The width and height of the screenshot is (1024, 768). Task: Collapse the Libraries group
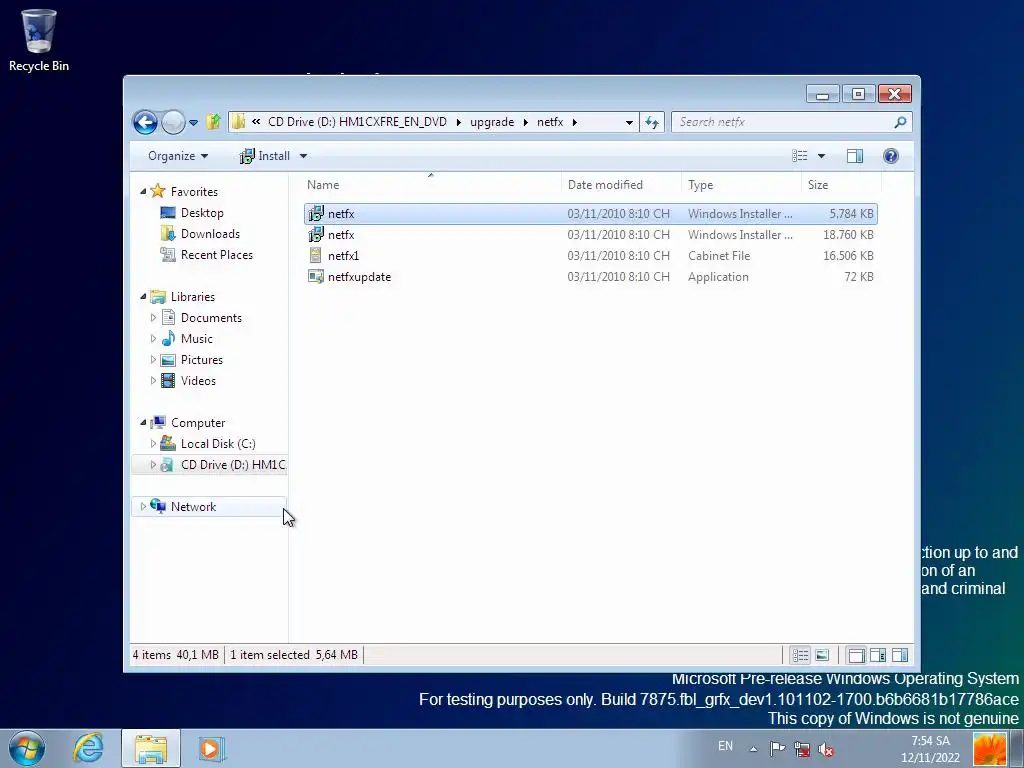pyautogui.click(x=143, y=296)
